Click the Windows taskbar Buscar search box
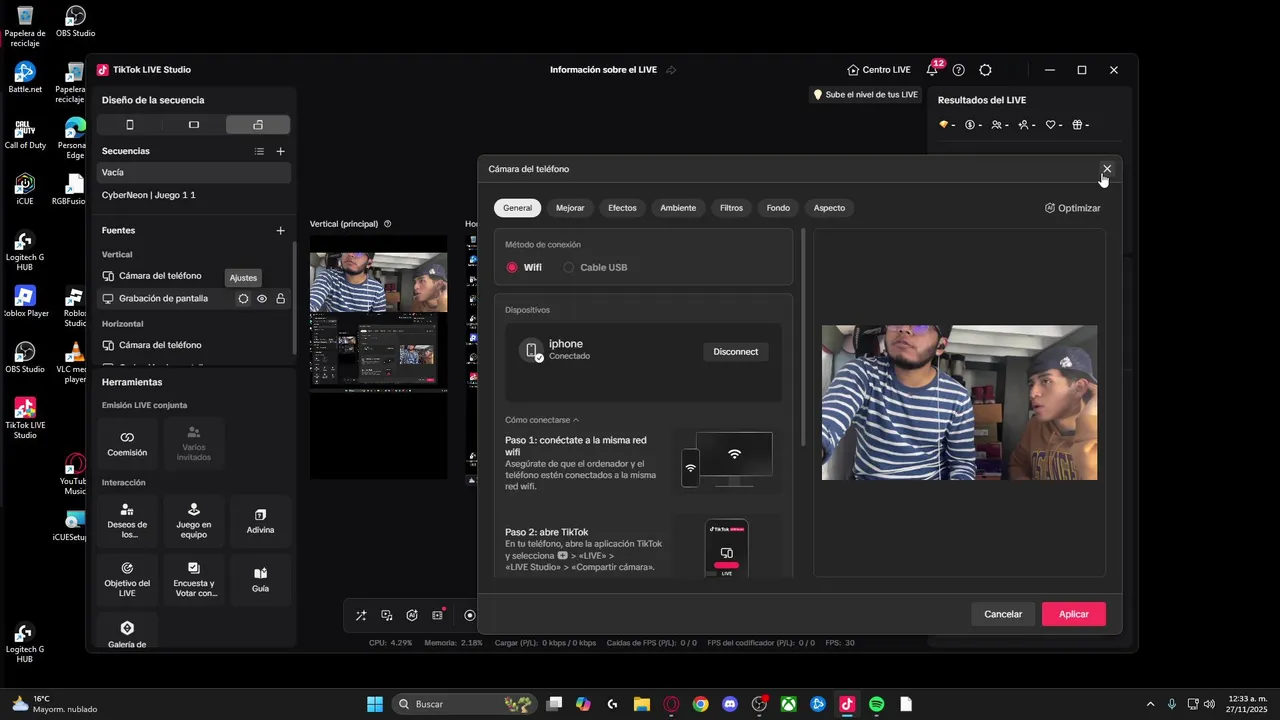 coord(464,704)
